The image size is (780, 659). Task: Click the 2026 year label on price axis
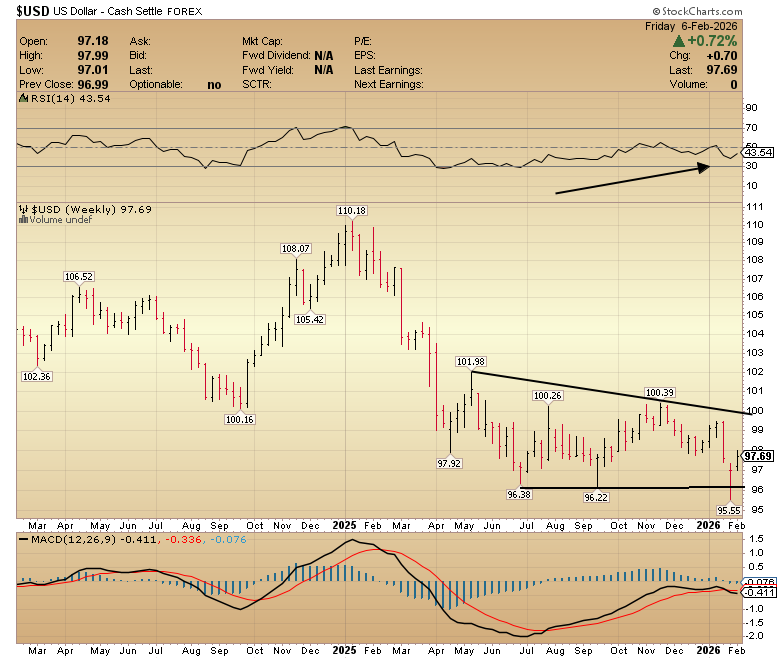708,525
